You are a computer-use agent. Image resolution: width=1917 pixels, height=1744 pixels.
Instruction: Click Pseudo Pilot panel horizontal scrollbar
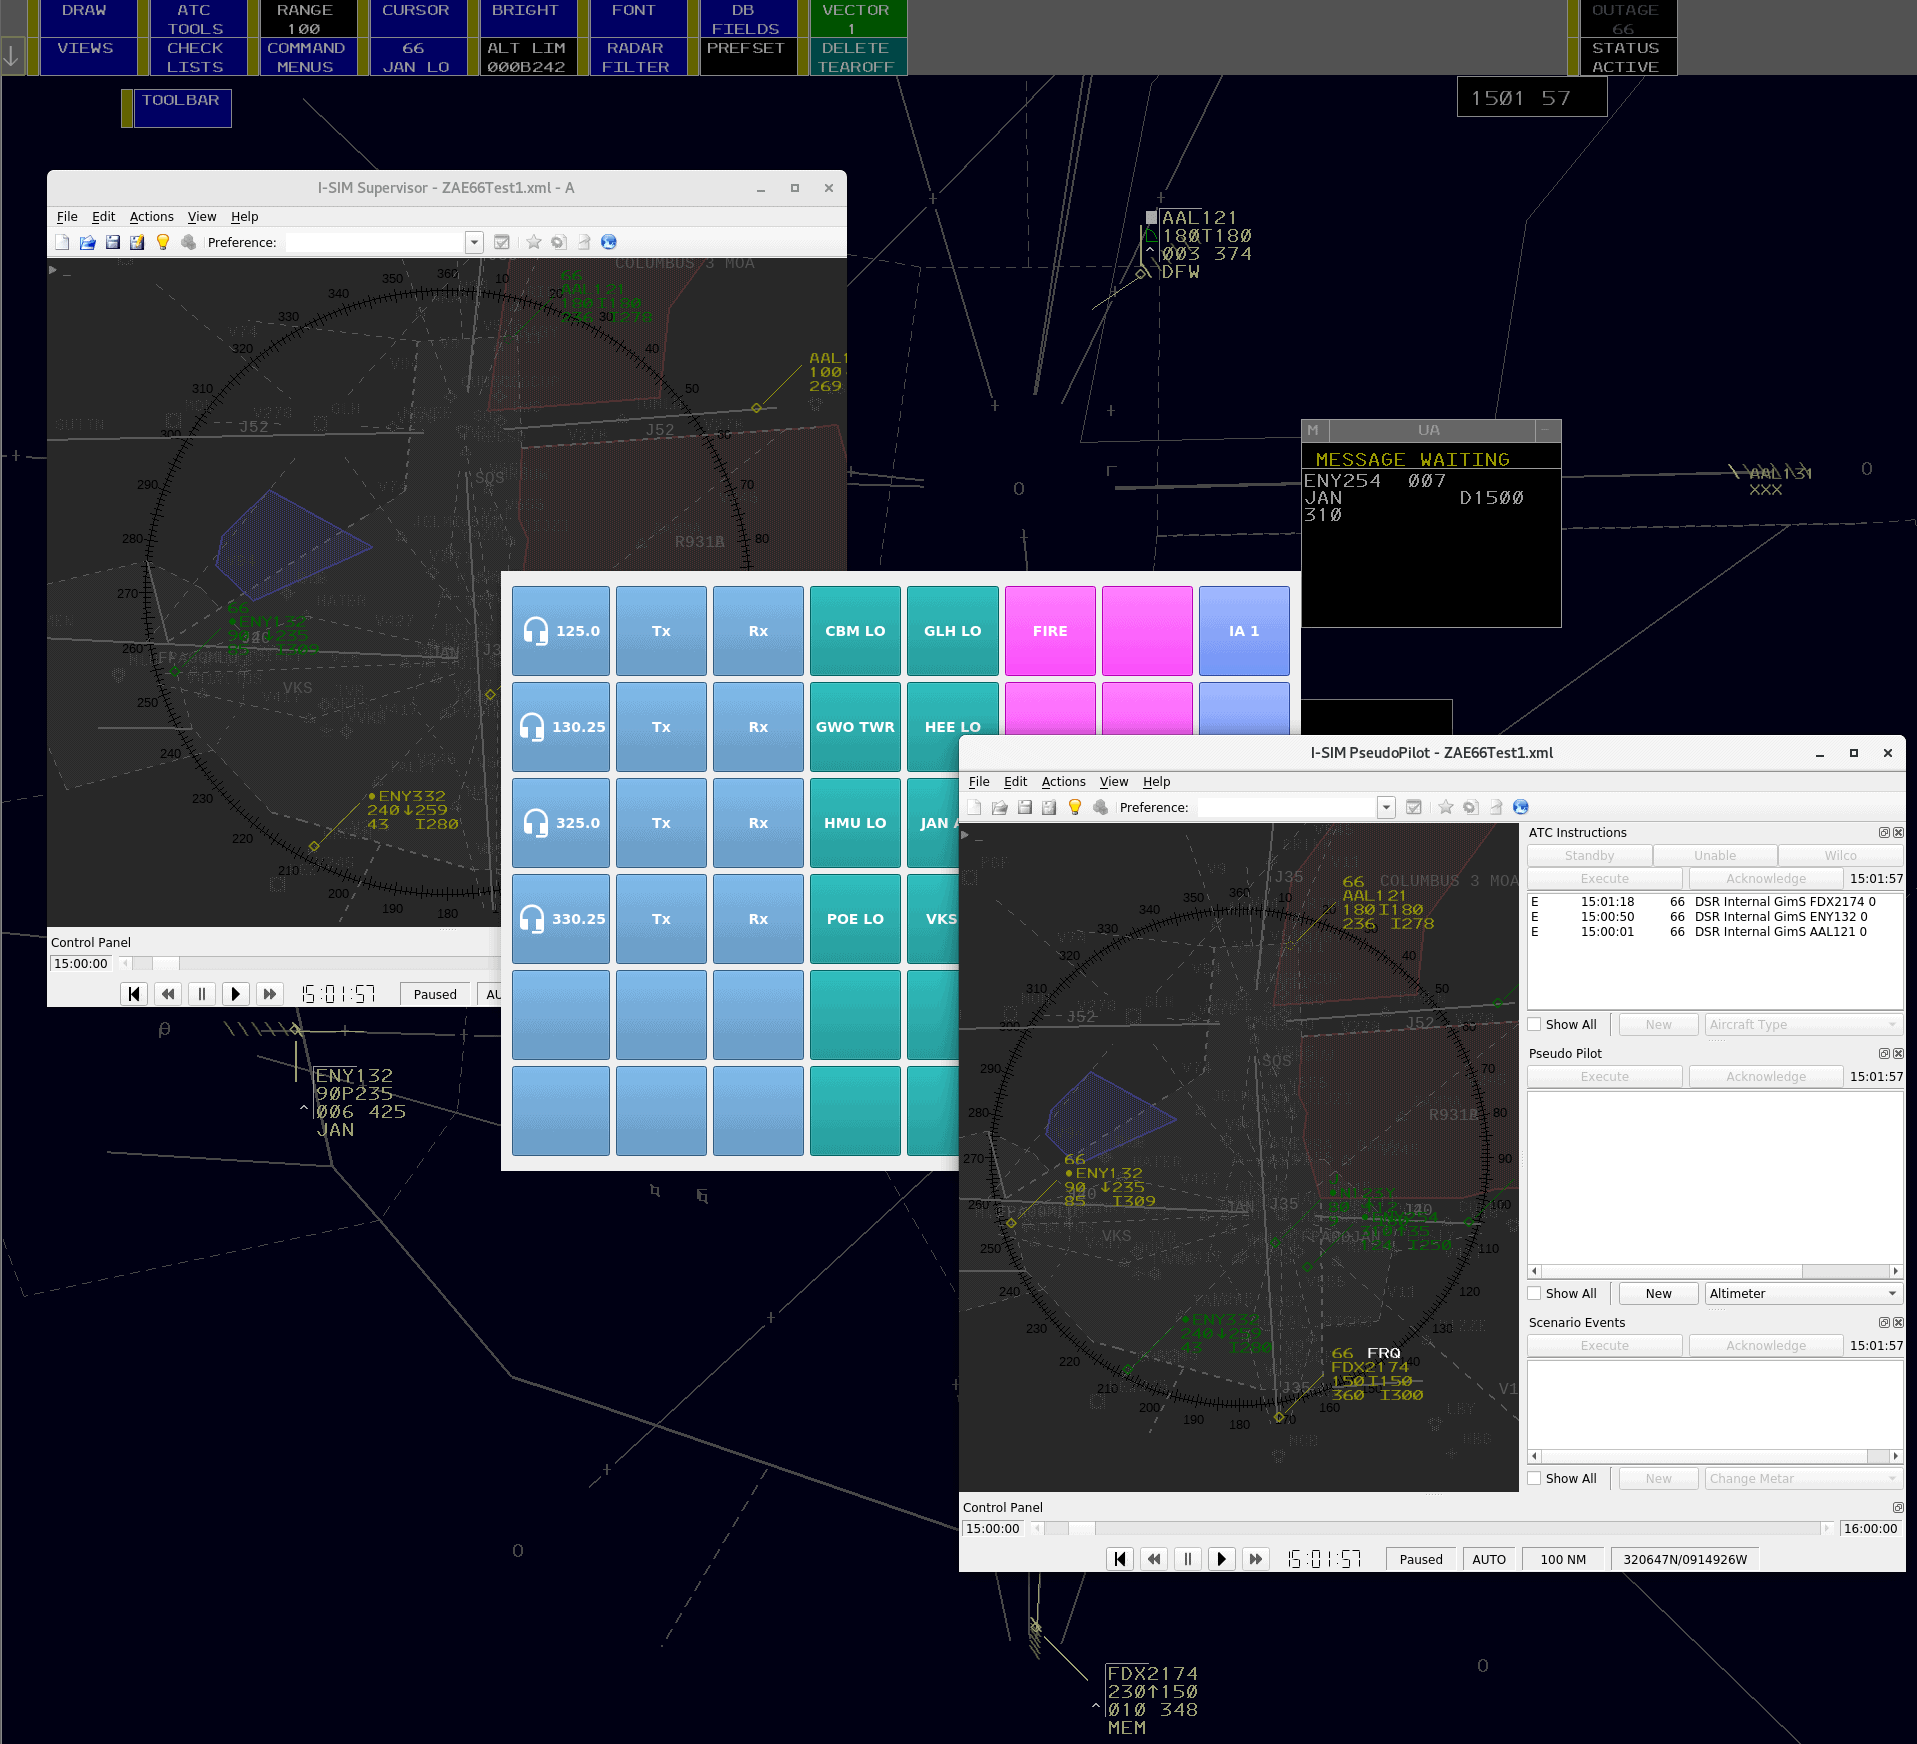pos(1714,1271)
